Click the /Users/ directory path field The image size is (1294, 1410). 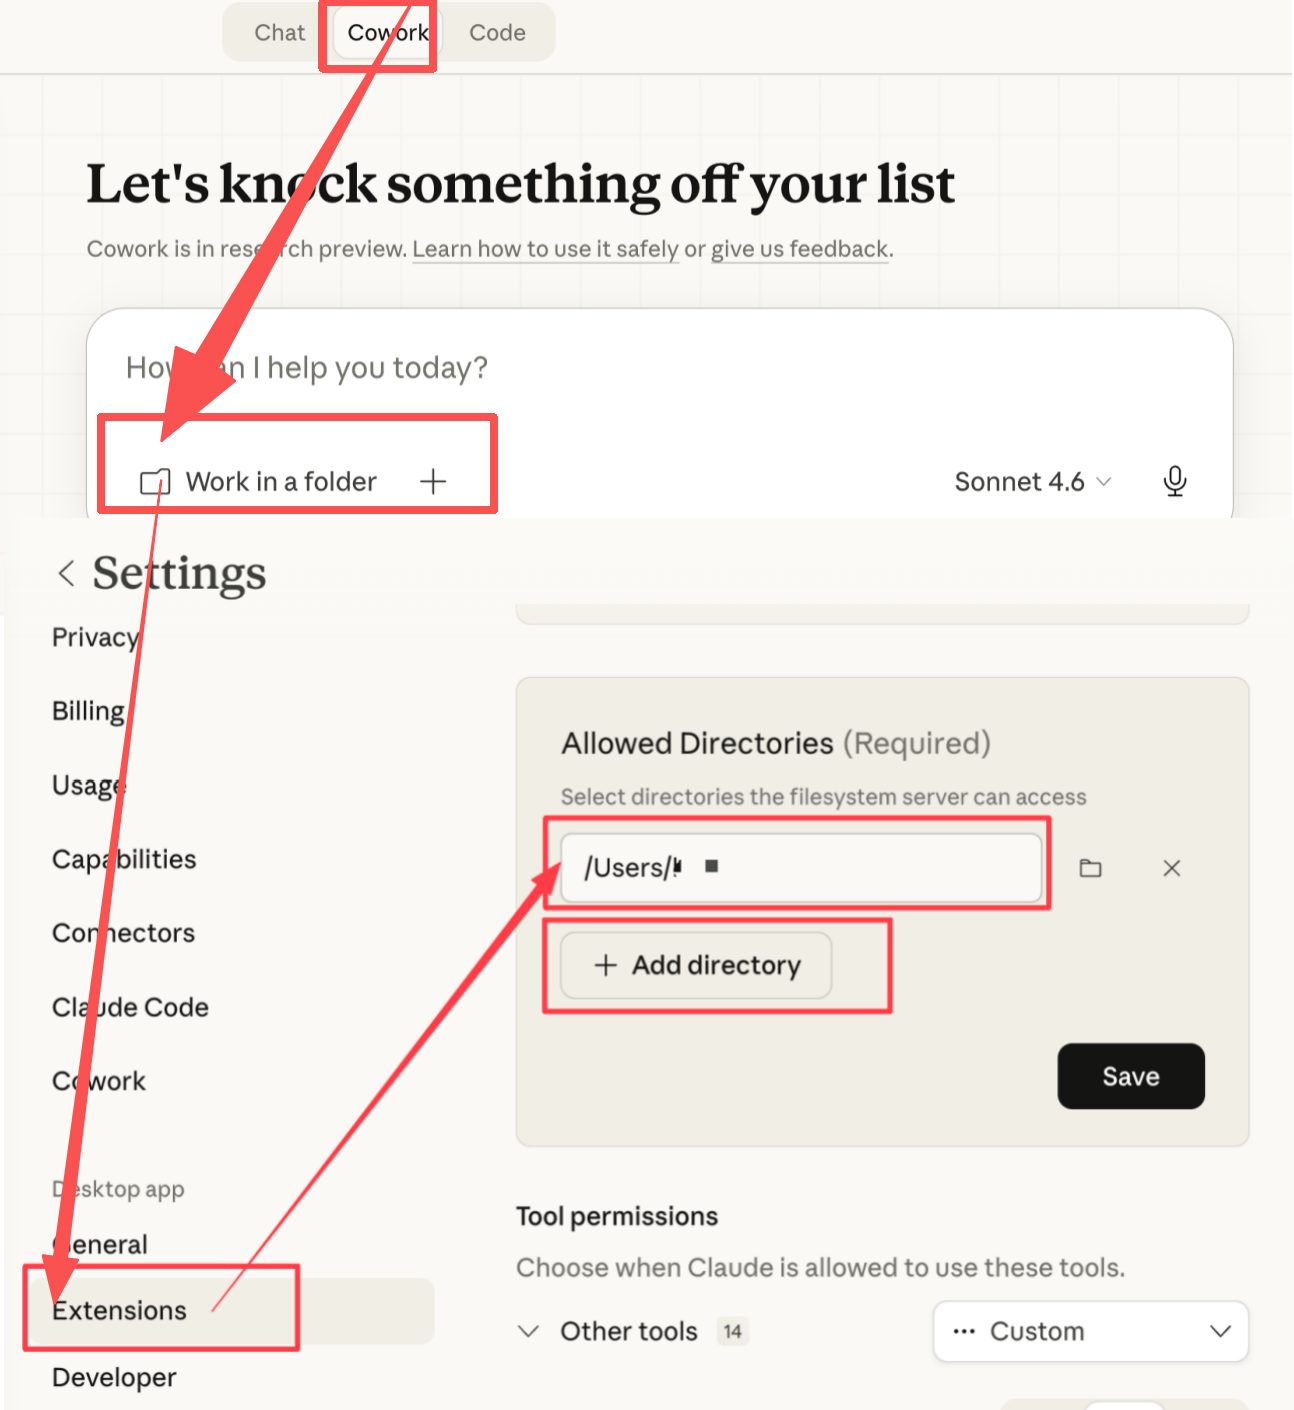click(800, 868)
